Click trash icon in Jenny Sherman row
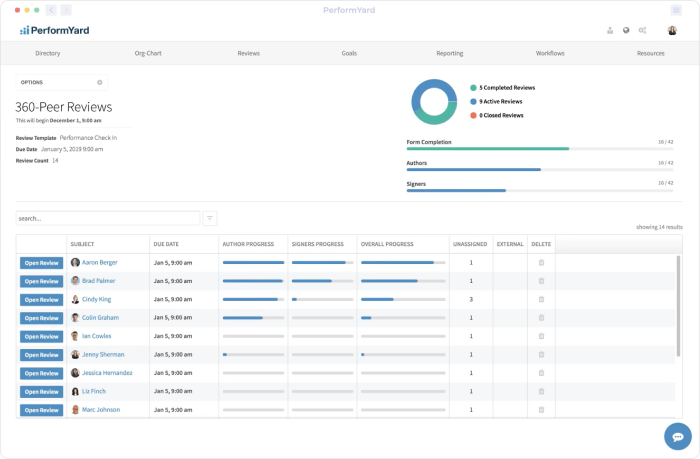This screenshot has height=459, width=700. pyautogui.click(x=541, y=355)
